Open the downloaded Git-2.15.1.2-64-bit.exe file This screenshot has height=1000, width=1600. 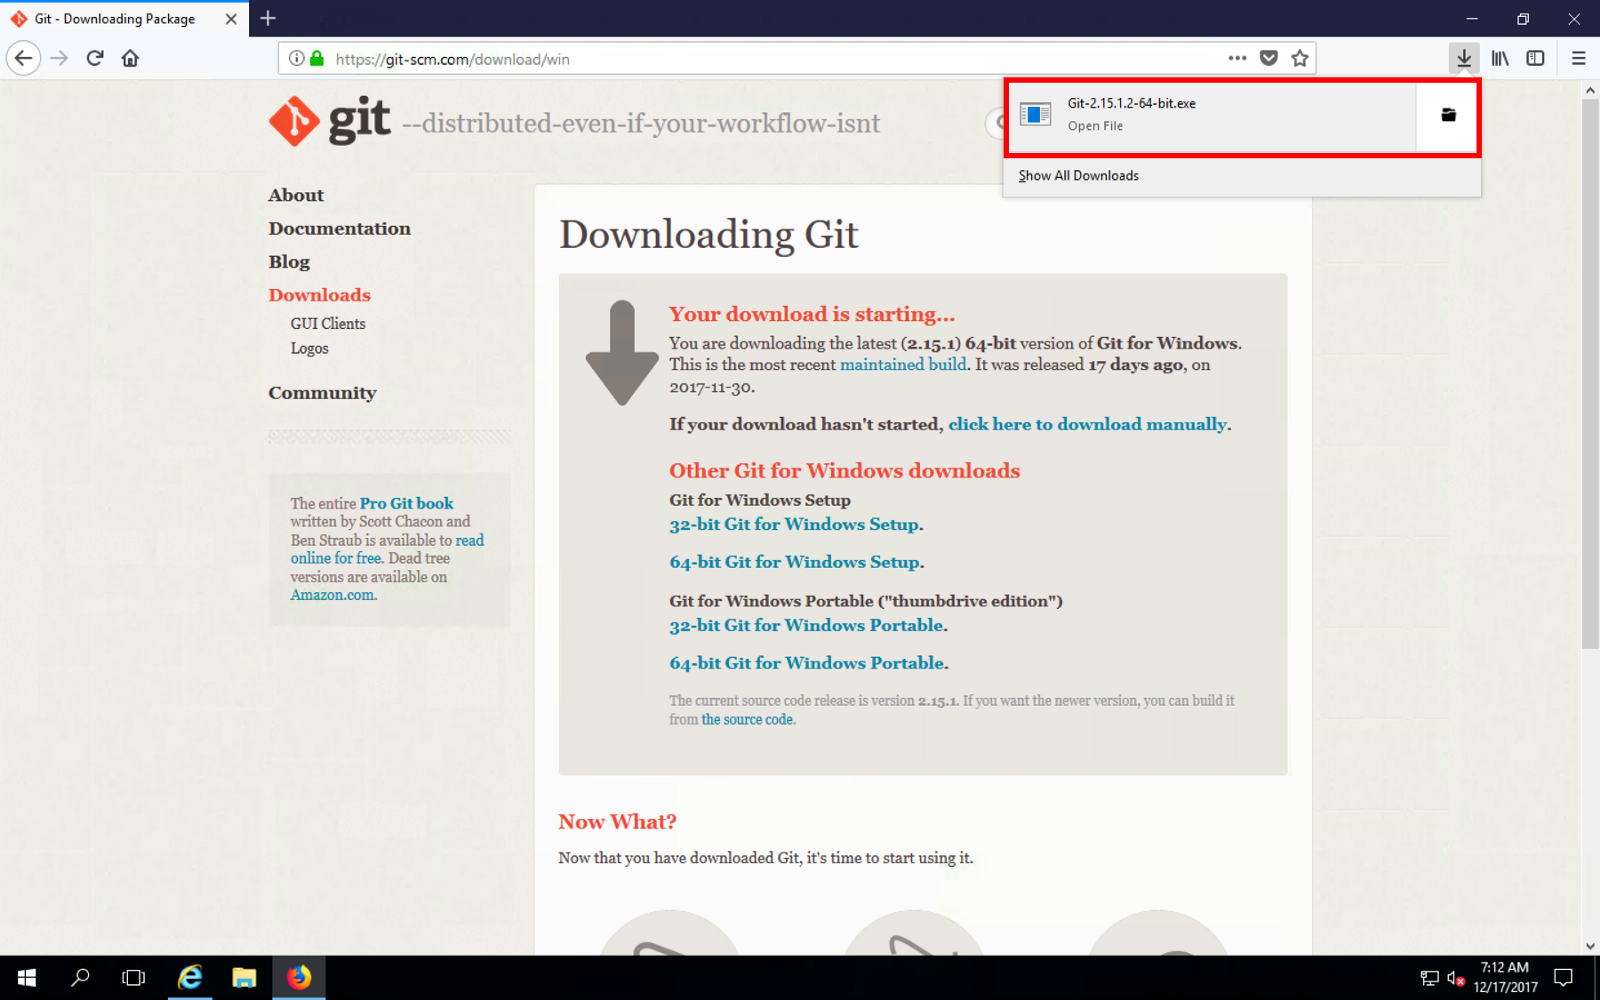(1211, 115)
